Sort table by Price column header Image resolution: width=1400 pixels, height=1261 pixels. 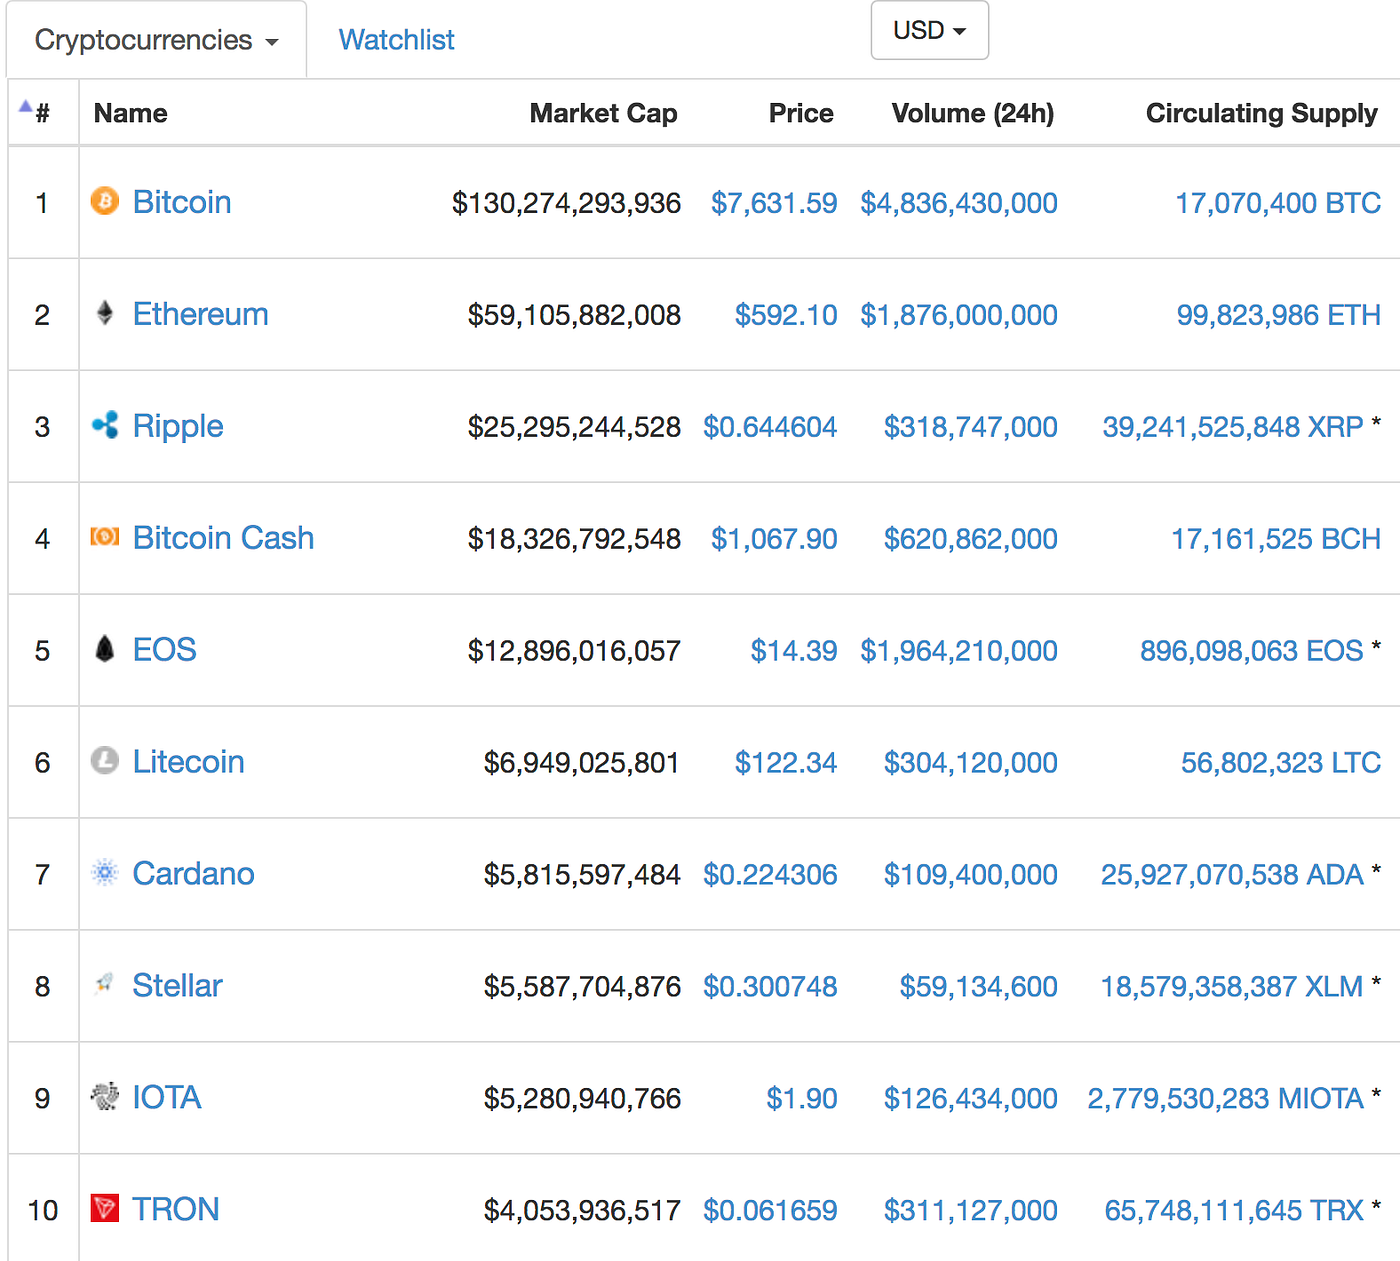(x=801, y=113)
